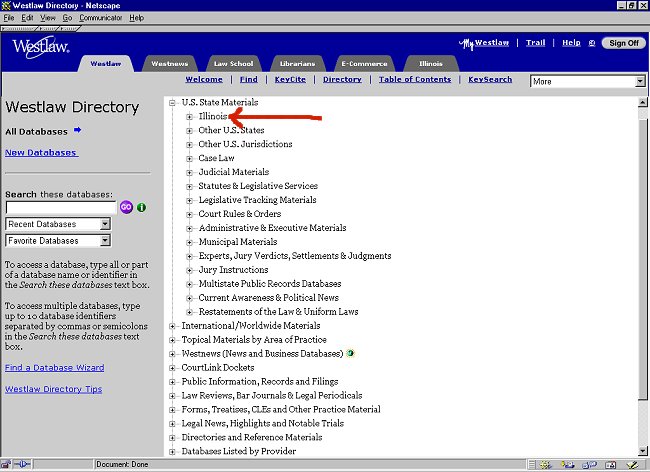
Task: Open the Directory link
Action: pos(342,80)
